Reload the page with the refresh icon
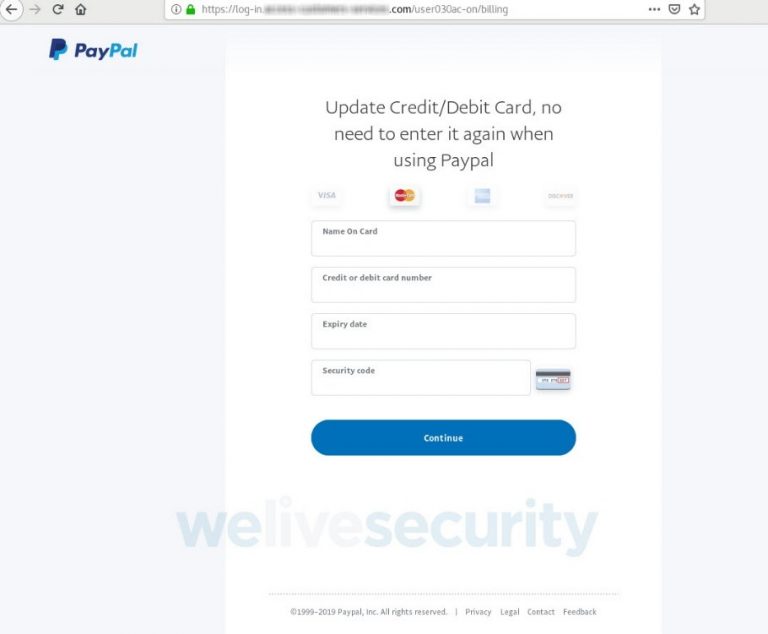This screenshot has height=634, width=768. point(58,9)
